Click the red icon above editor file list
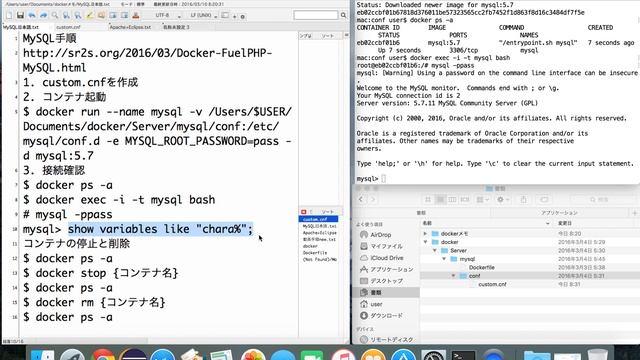The image size is (640, 360). click(x=304, y=212)
